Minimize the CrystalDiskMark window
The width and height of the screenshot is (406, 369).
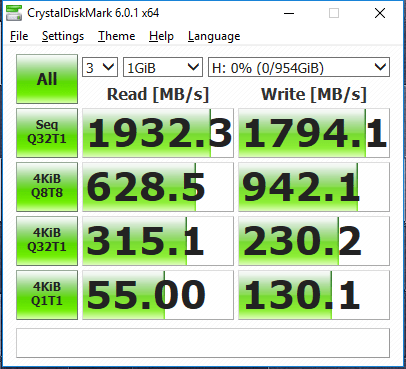(289, 13)
